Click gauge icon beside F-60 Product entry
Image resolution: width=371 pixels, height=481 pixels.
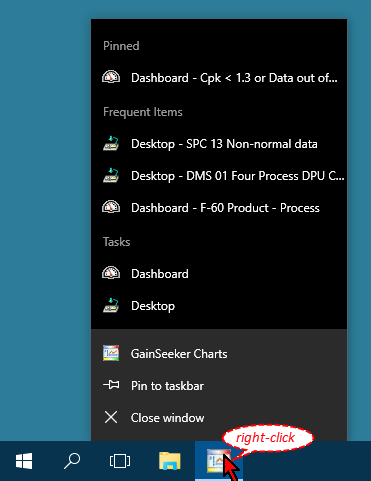[111, 207]
